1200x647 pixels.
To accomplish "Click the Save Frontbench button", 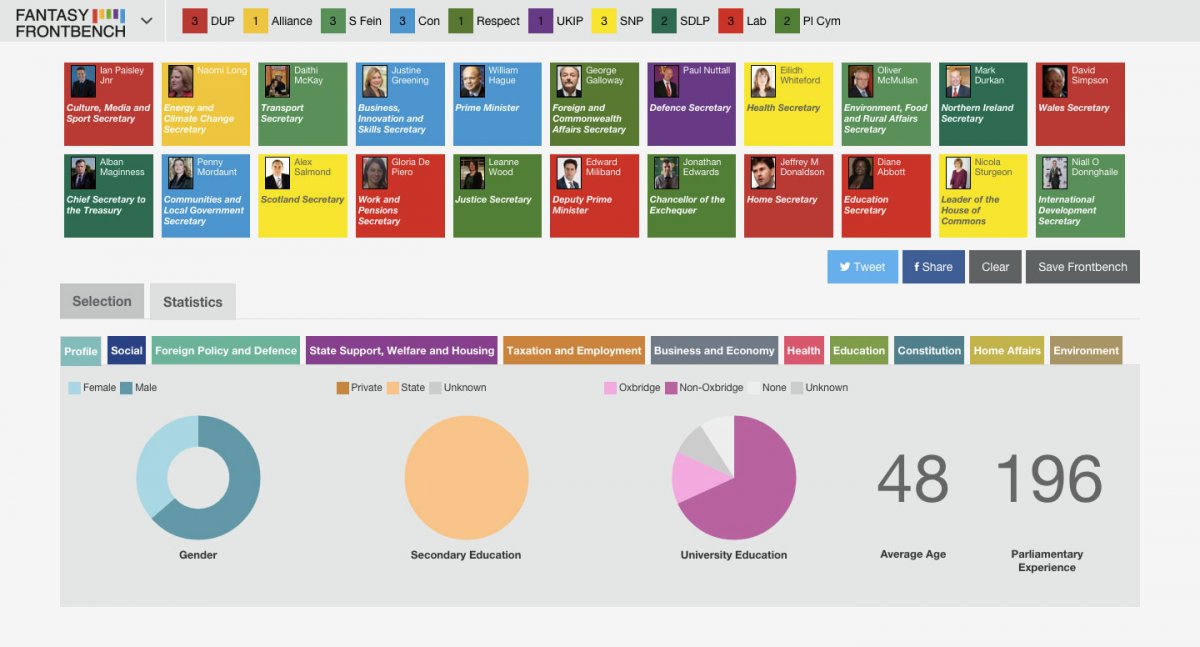I will (x=1082, y=267).
